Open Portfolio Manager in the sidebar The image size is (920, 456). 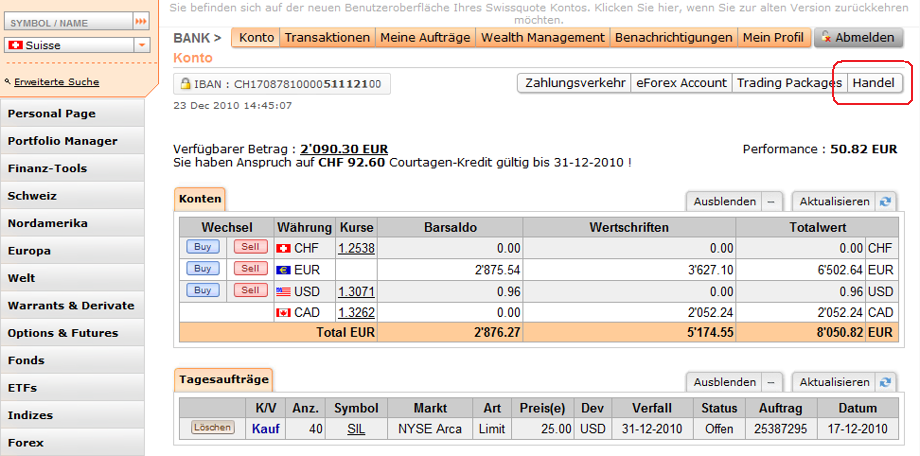coord(72,141)
